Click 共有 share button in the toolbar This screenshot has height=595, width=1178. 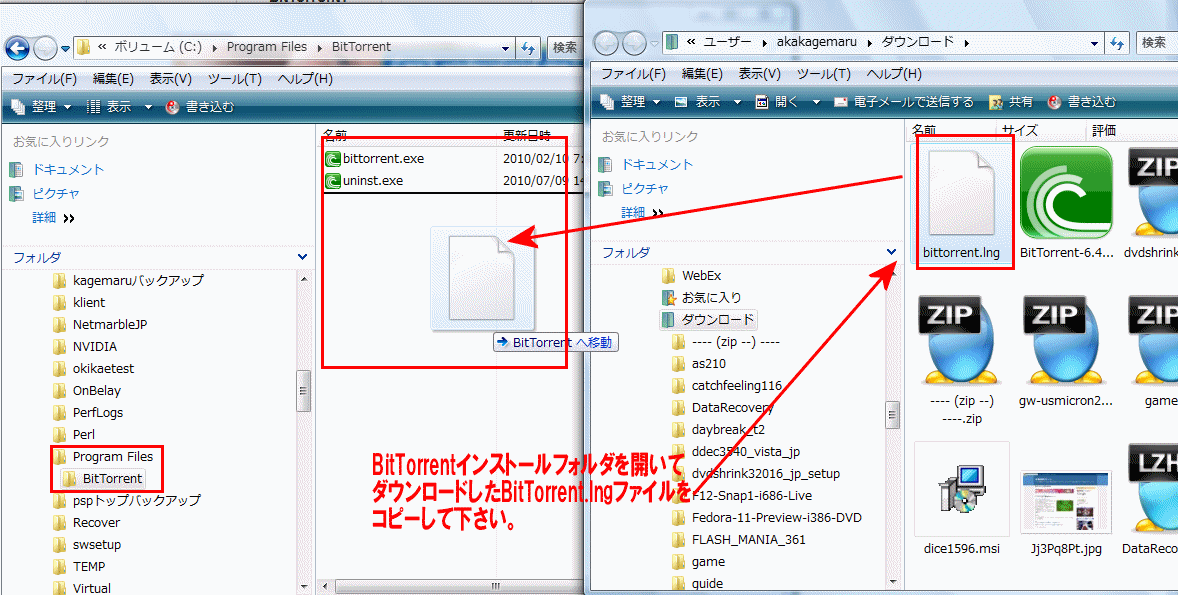tap(1011, 101)
